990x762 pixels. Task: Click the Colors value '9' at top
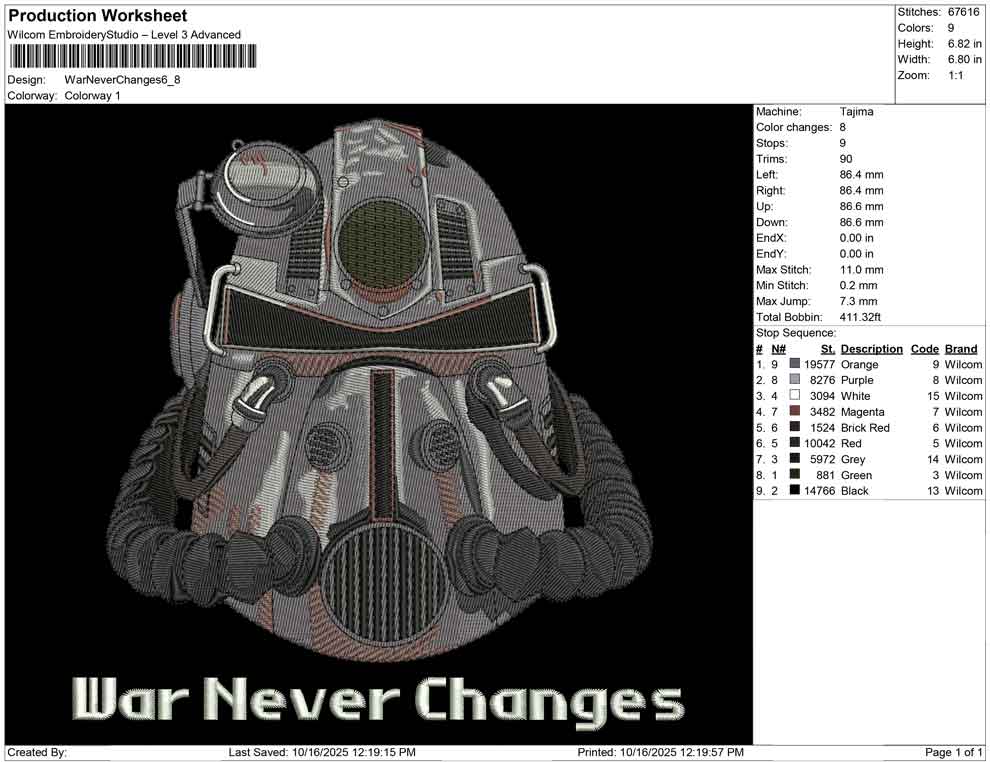point(951,28)
